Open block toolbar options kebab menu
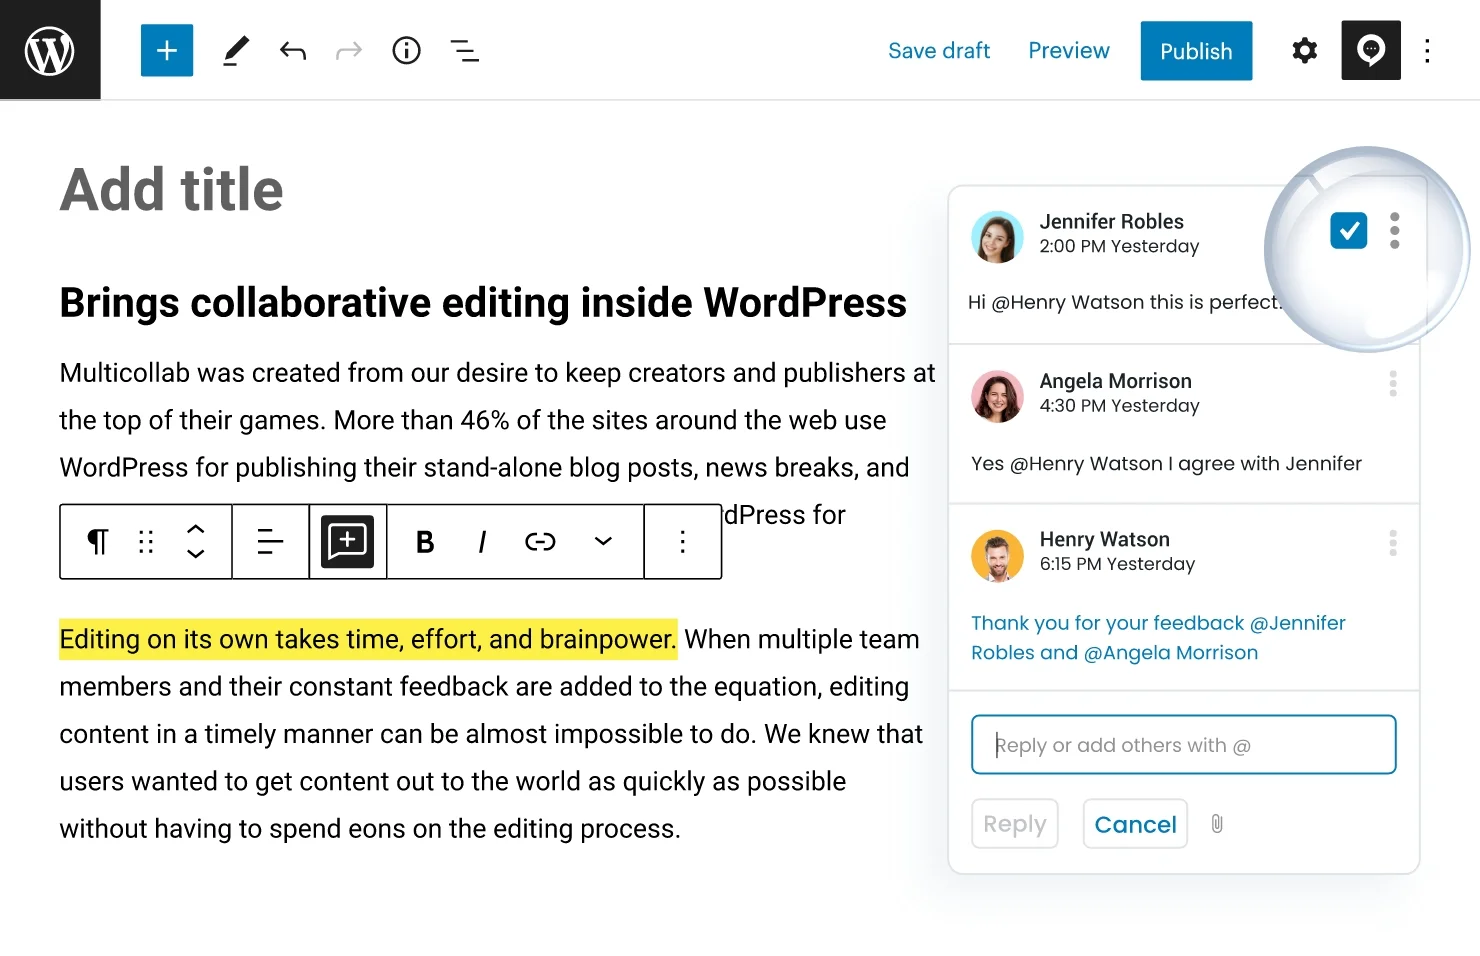 coord(683,541)
